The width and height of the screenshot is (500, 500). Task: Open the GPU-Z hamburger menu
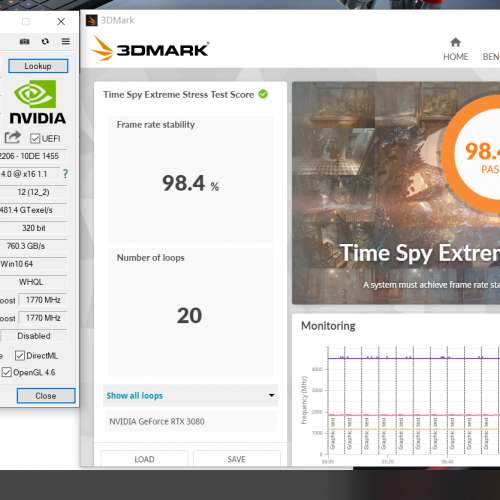click(66, 41)
